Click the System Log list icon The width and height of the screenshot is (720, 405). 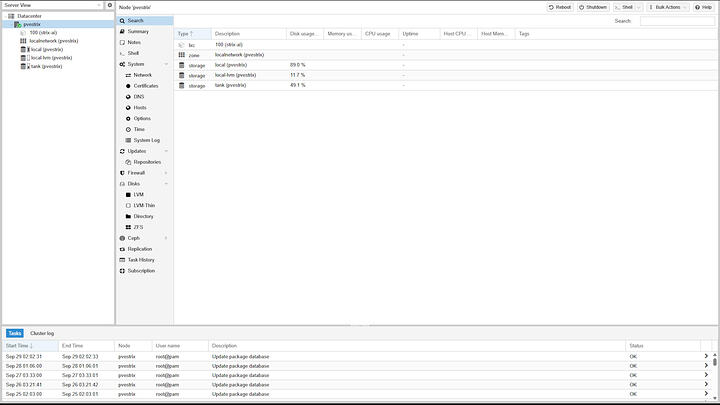128,140
